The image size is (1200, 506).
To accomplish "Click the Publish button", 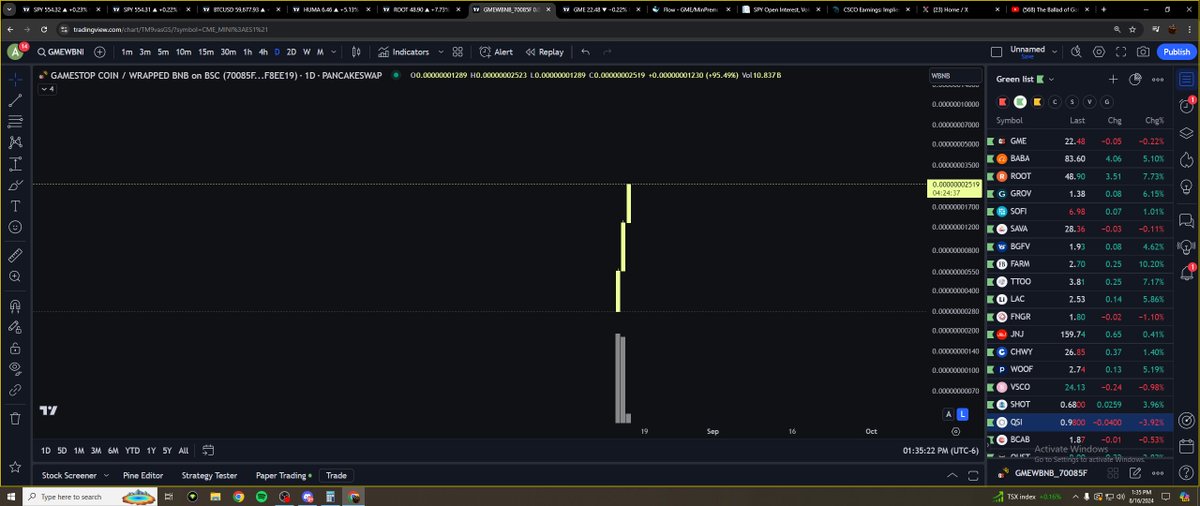I will tap(1176, 52).
